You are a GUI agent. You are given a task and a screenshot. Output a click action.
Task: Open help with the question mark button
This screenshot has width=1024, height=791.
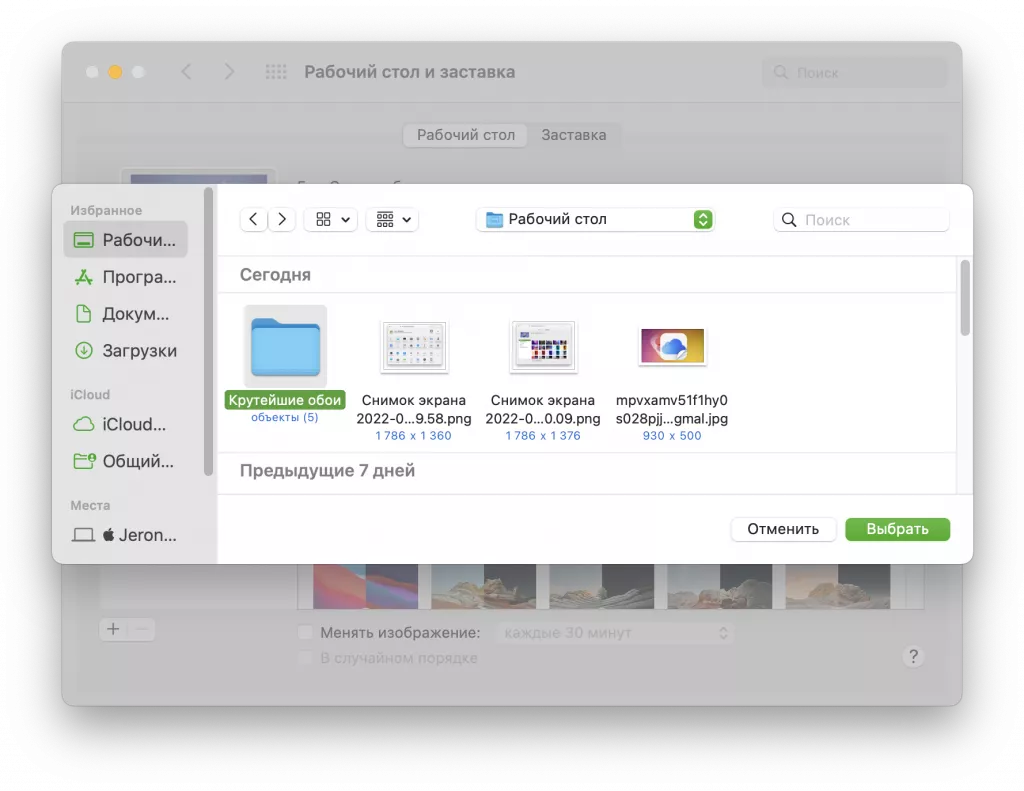point(914,656)
